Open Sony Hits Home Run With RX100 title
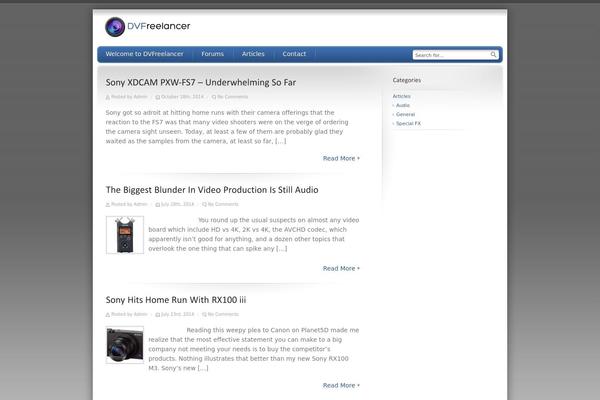The height and width of the screenshot is (400, 600). coord(176,300)
